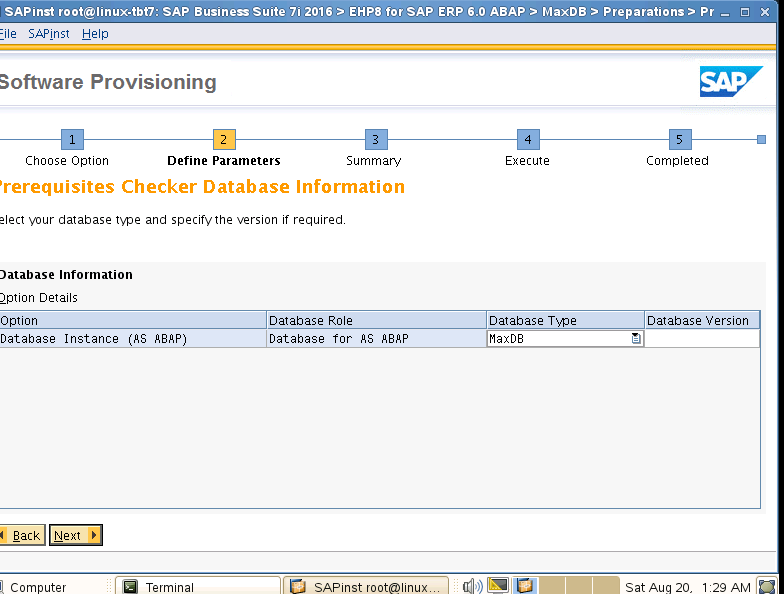Click the desktop switcher icon beside clock
The height and width of the screenshot is (594, 784).
(x=766, y=586)
